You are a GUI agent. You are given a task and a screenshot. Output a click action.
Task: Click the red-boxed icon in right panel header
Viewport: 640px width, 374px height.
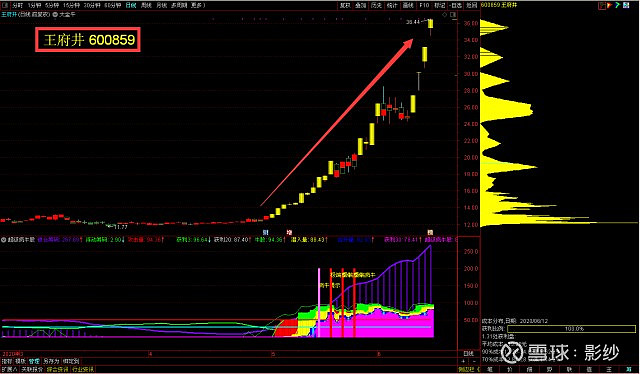pos(602,5)
